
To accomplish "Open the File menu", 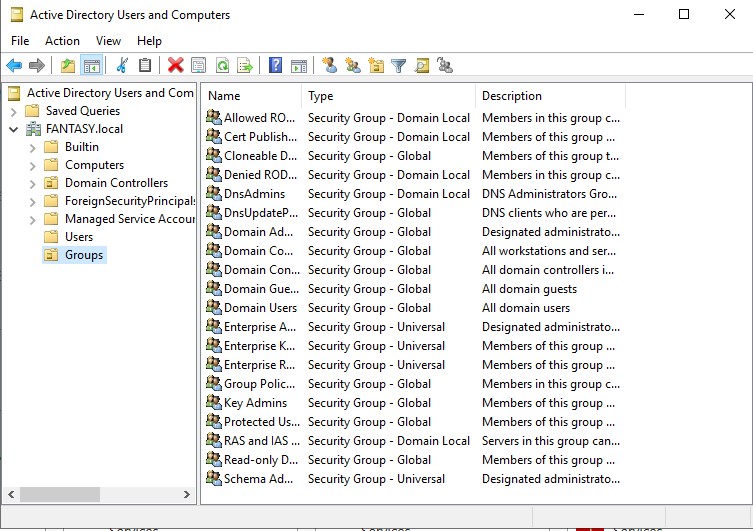I will pyautogui.click(x=20, y=41).
